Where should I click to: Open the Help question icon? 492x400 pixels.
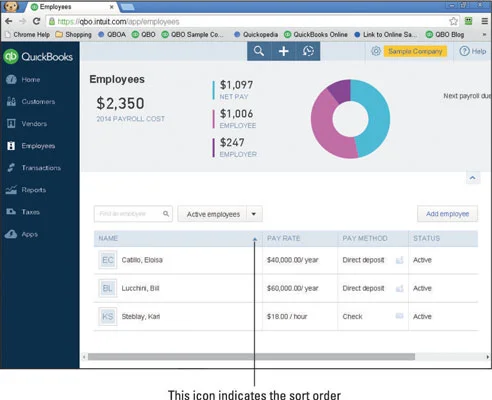[464, 51]
